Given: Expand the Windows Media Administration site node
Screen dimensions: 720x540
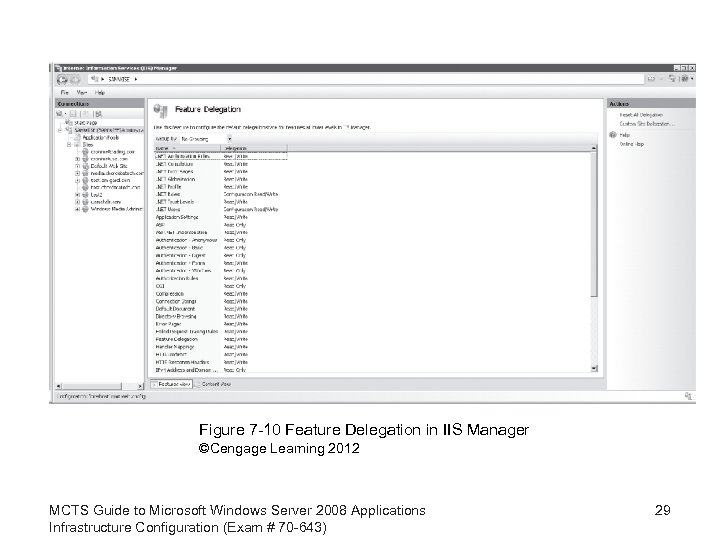Looking at the screenshot, I should pyautogui.click(x=78, y=209).
